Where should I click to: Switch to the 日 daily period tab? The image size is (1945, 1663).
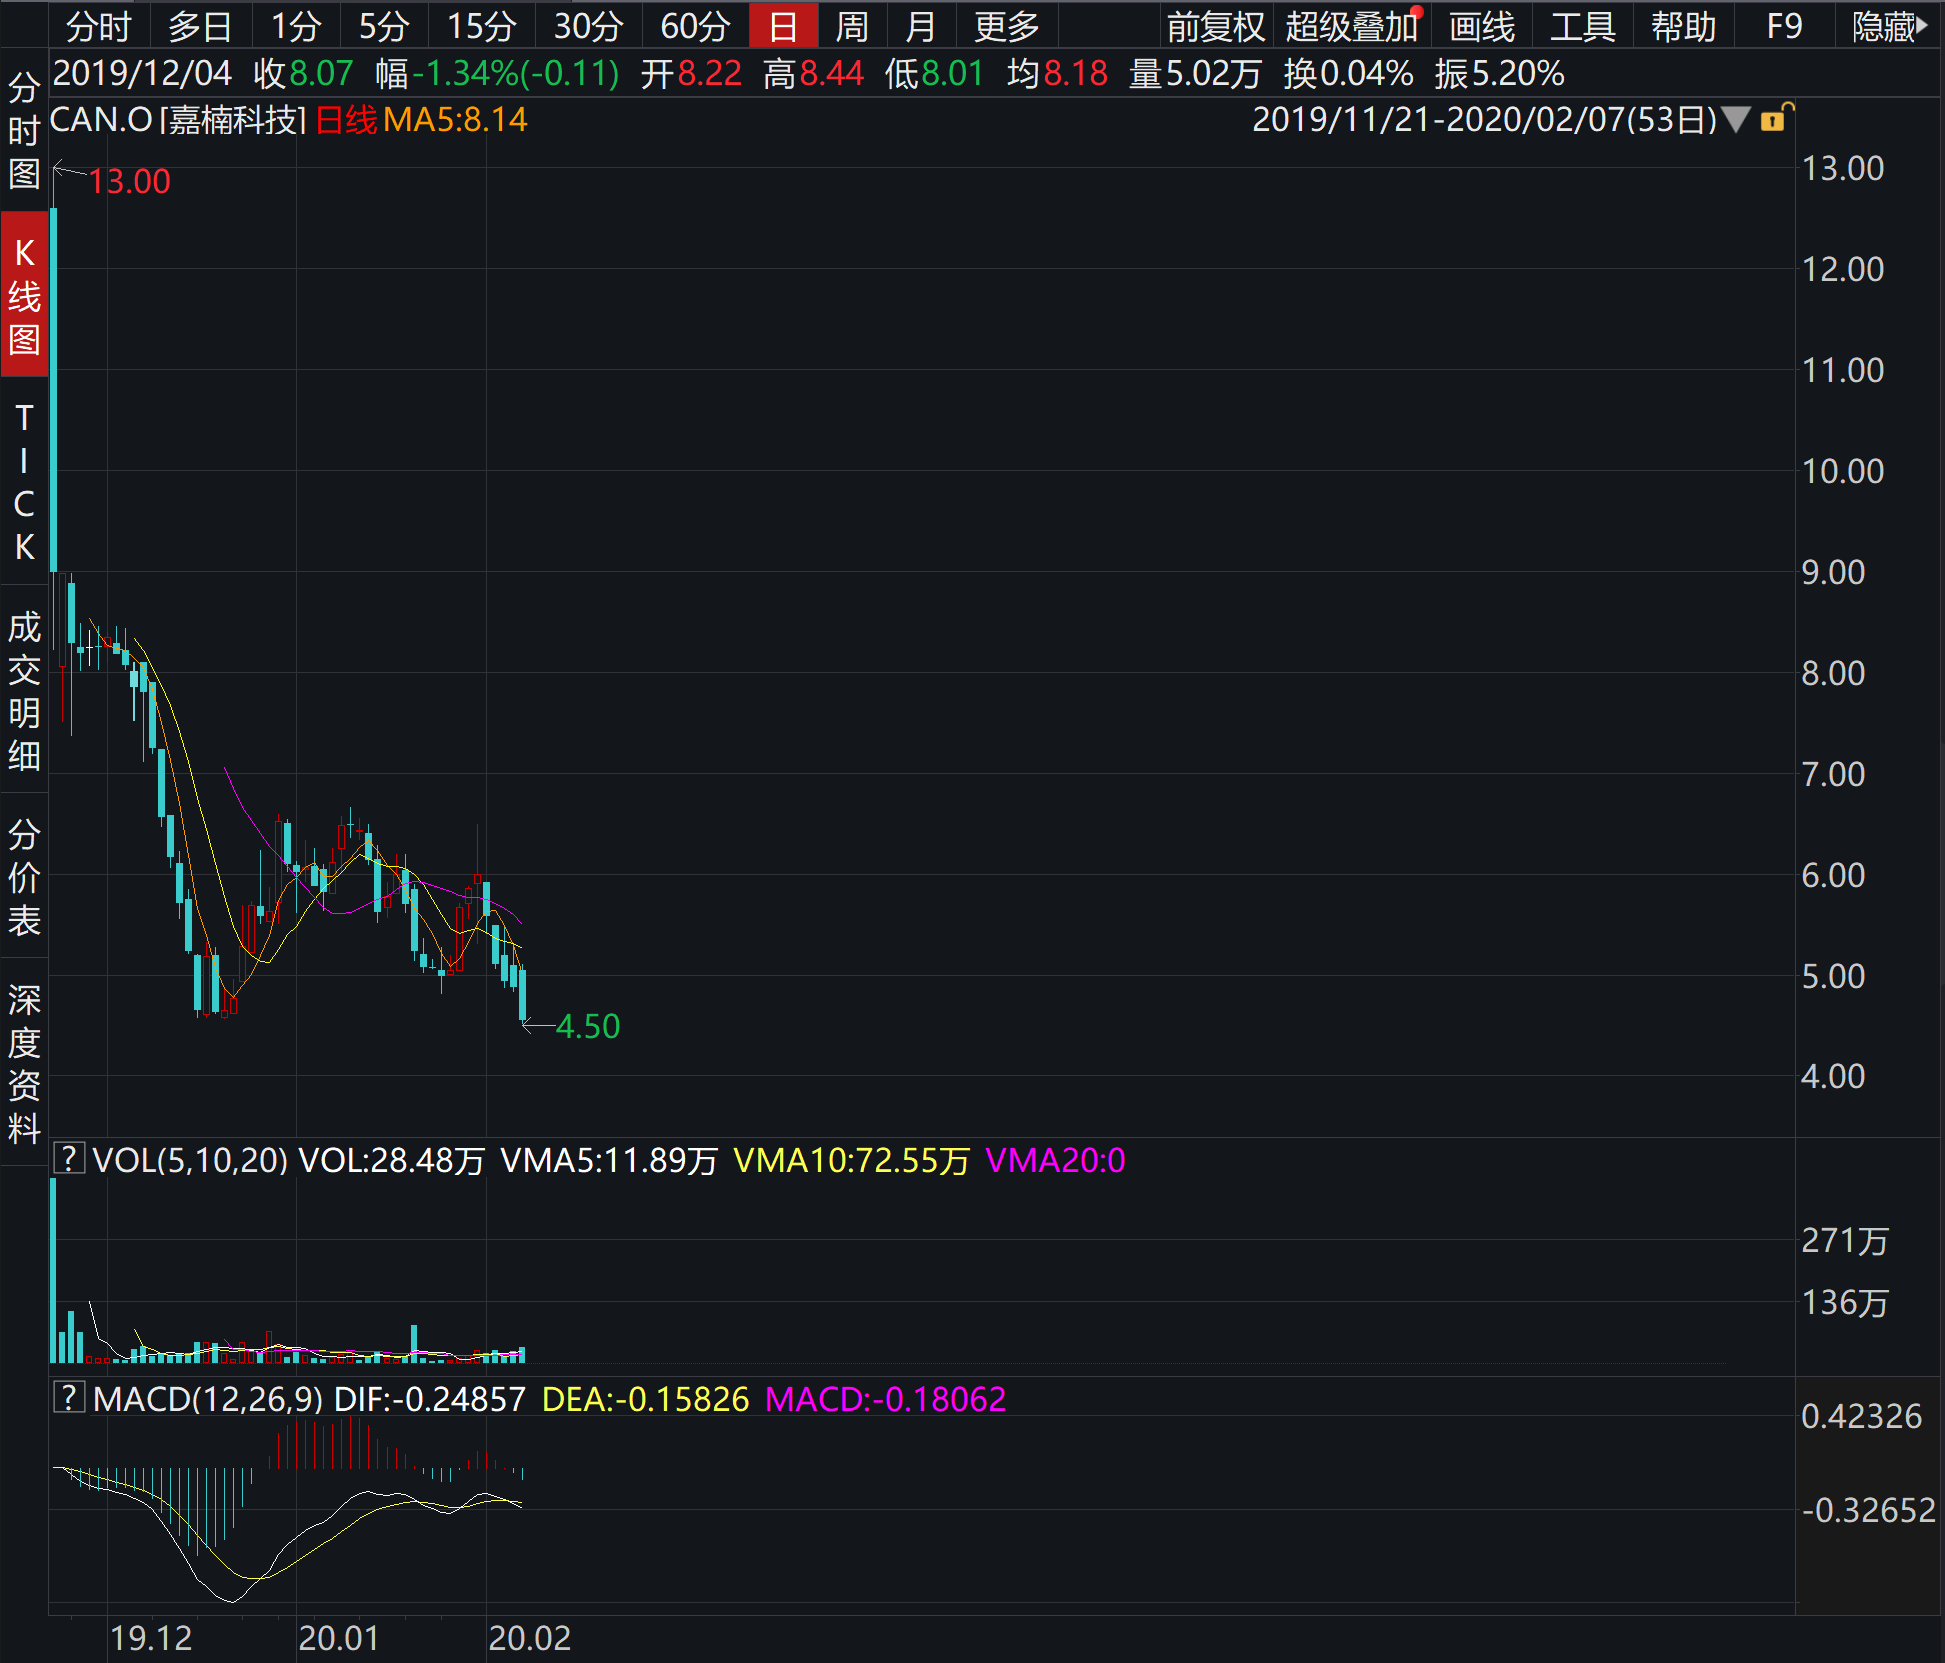[783, 26]
